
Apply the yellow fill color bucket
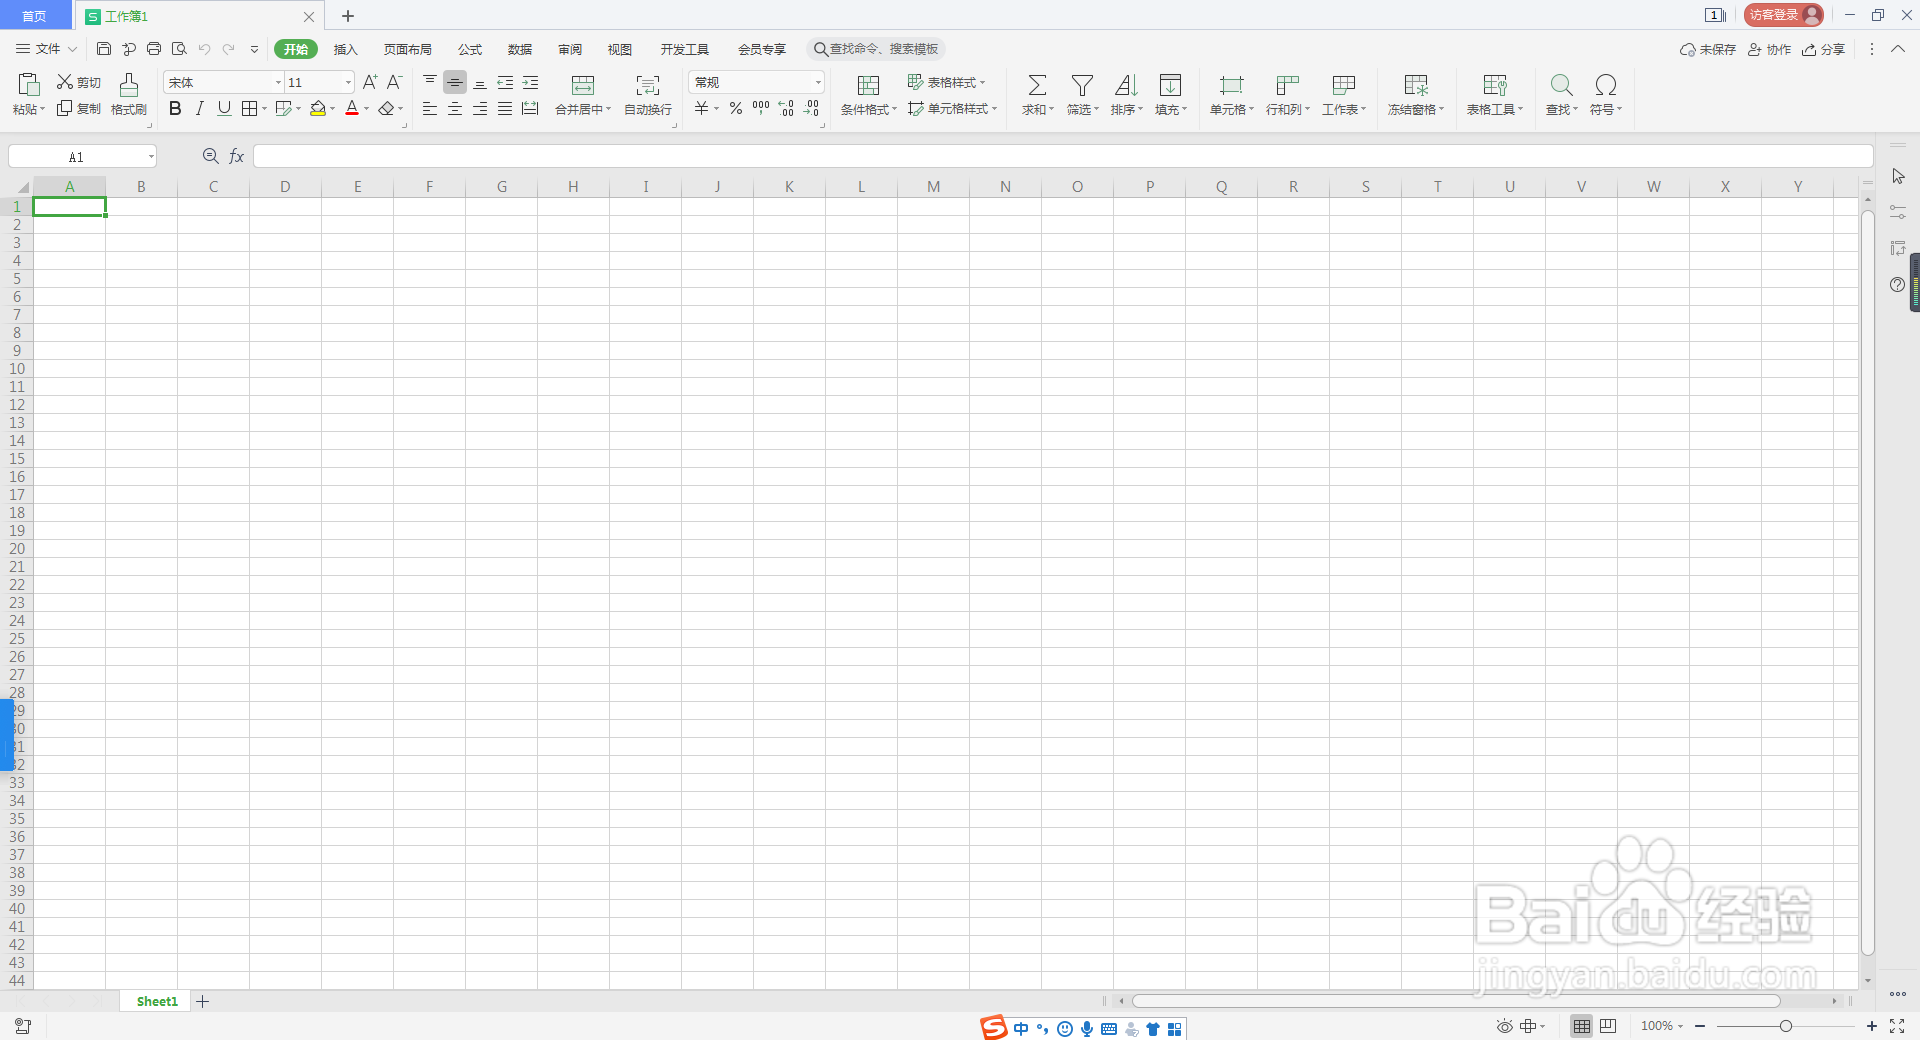point(318,108)
